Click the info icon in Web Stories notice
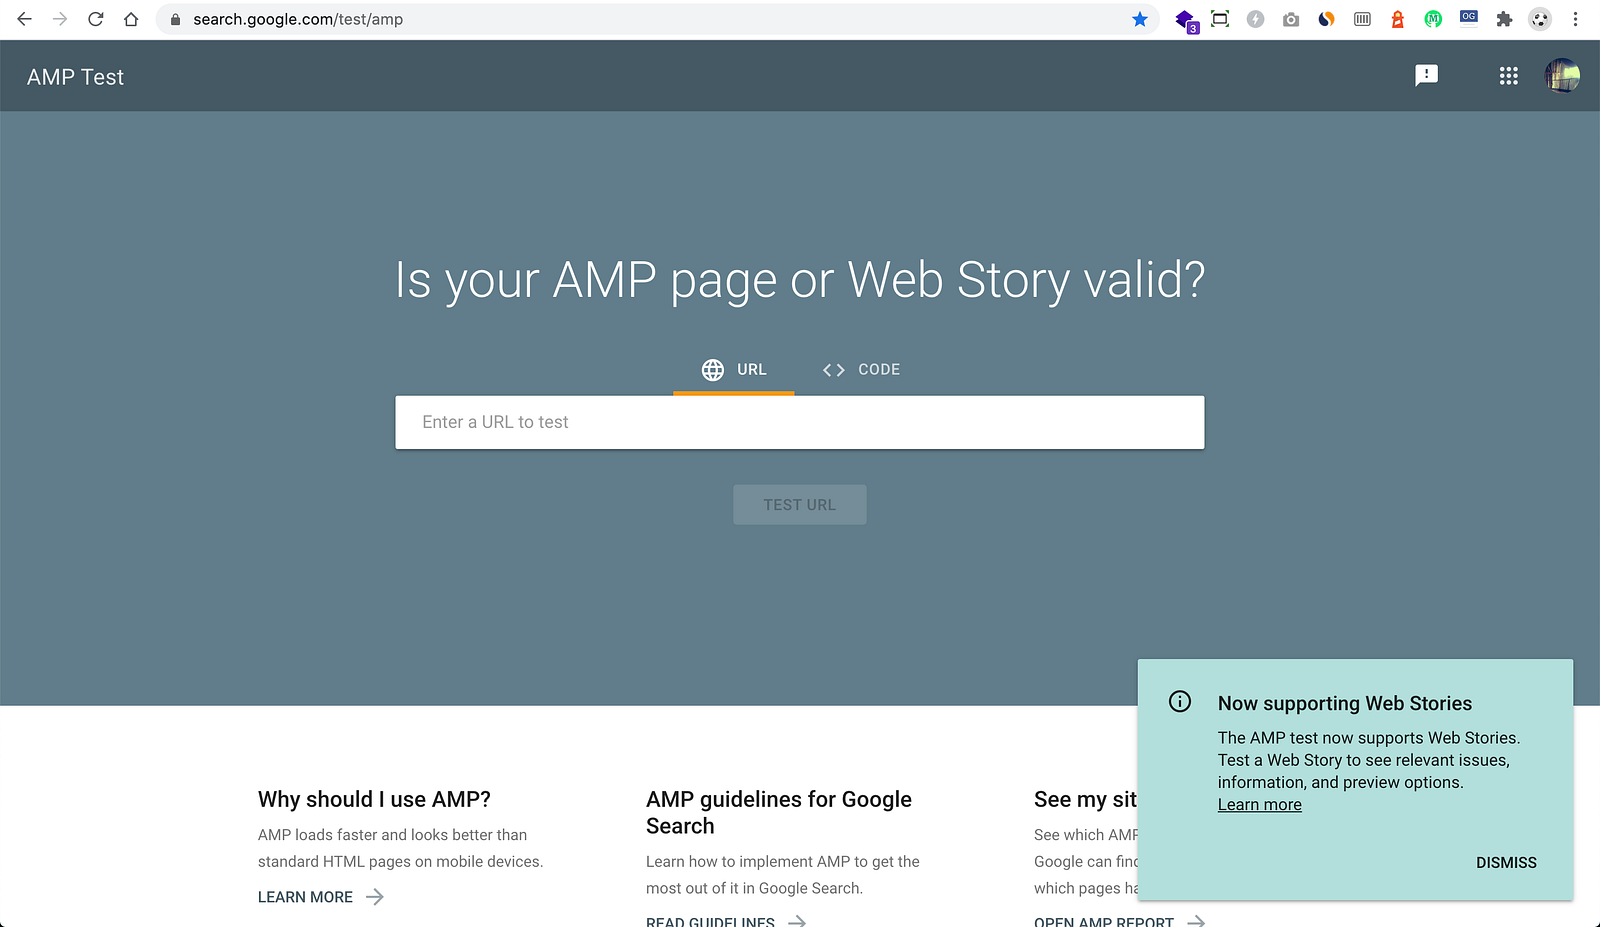The width and height of the screenshot is (1600, 927). coord(1180,702)
